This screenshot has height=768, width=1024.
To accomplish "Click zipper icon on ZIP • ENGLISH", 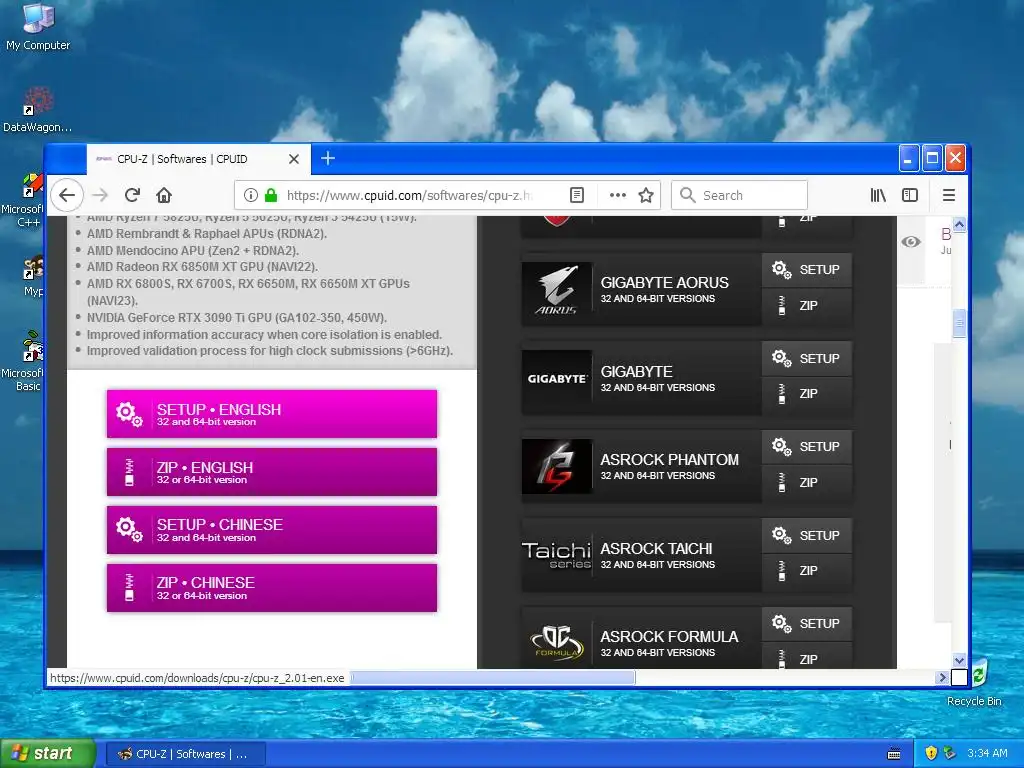I will click(129, 472).
